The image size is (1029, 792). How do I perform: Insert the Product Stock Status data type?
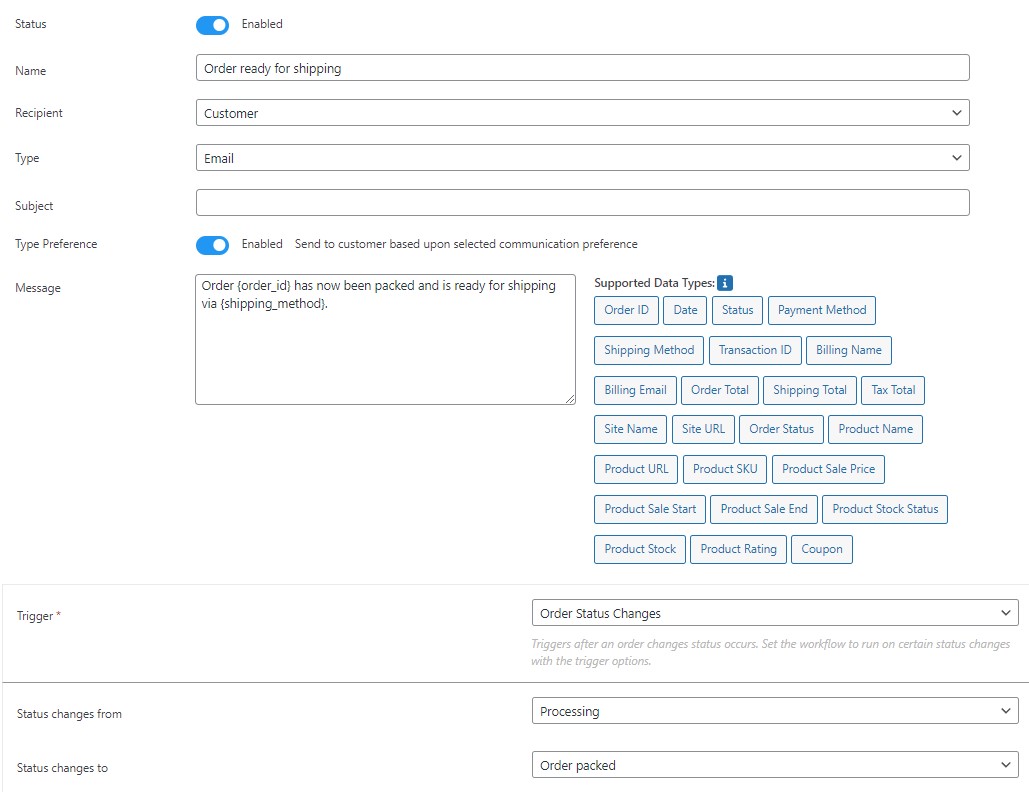[x=884, y=509]
